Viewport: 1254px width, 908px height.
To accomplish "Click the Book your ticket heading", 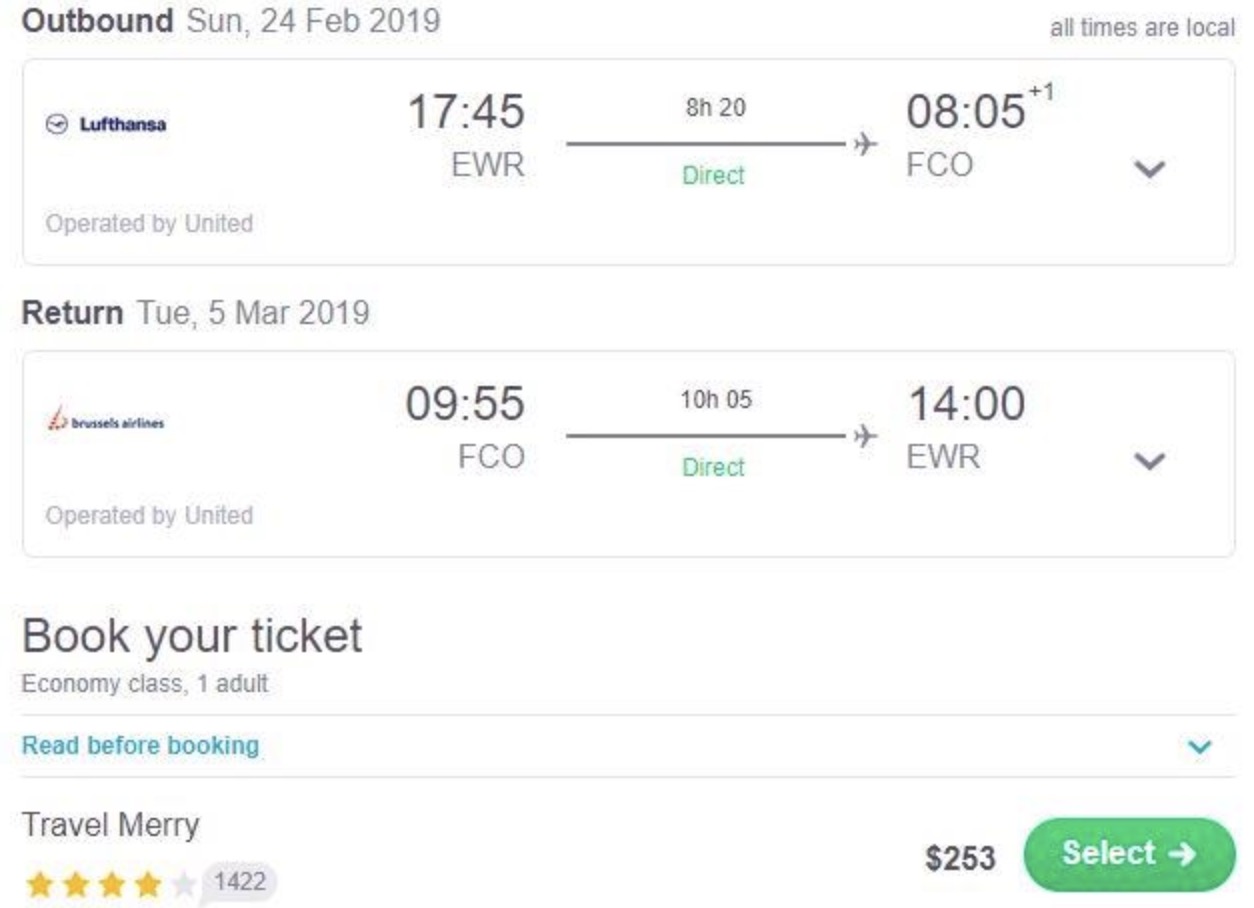I will (192, 637).
